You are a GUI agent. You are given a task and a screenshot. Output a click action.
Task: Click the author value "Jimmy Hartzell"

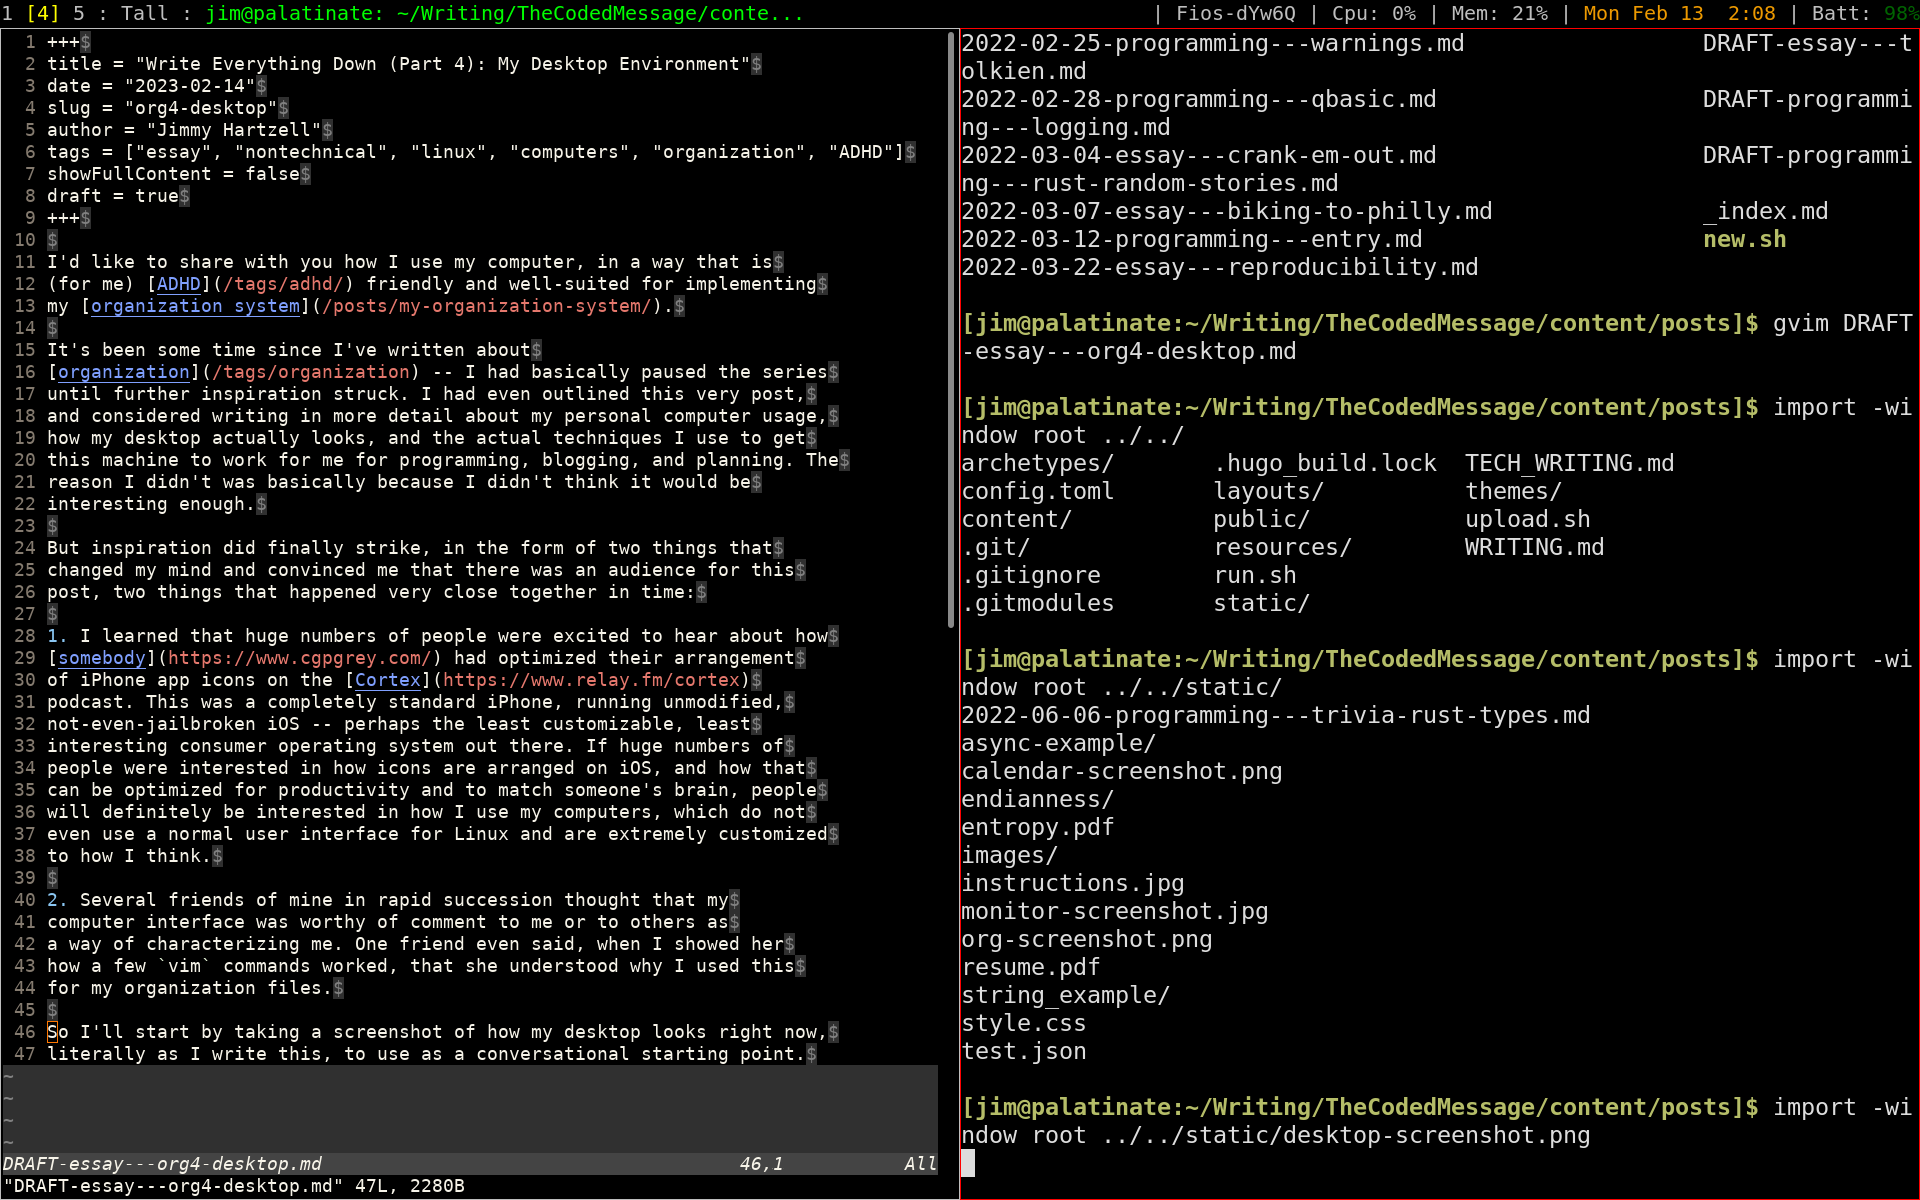(234, 130)
